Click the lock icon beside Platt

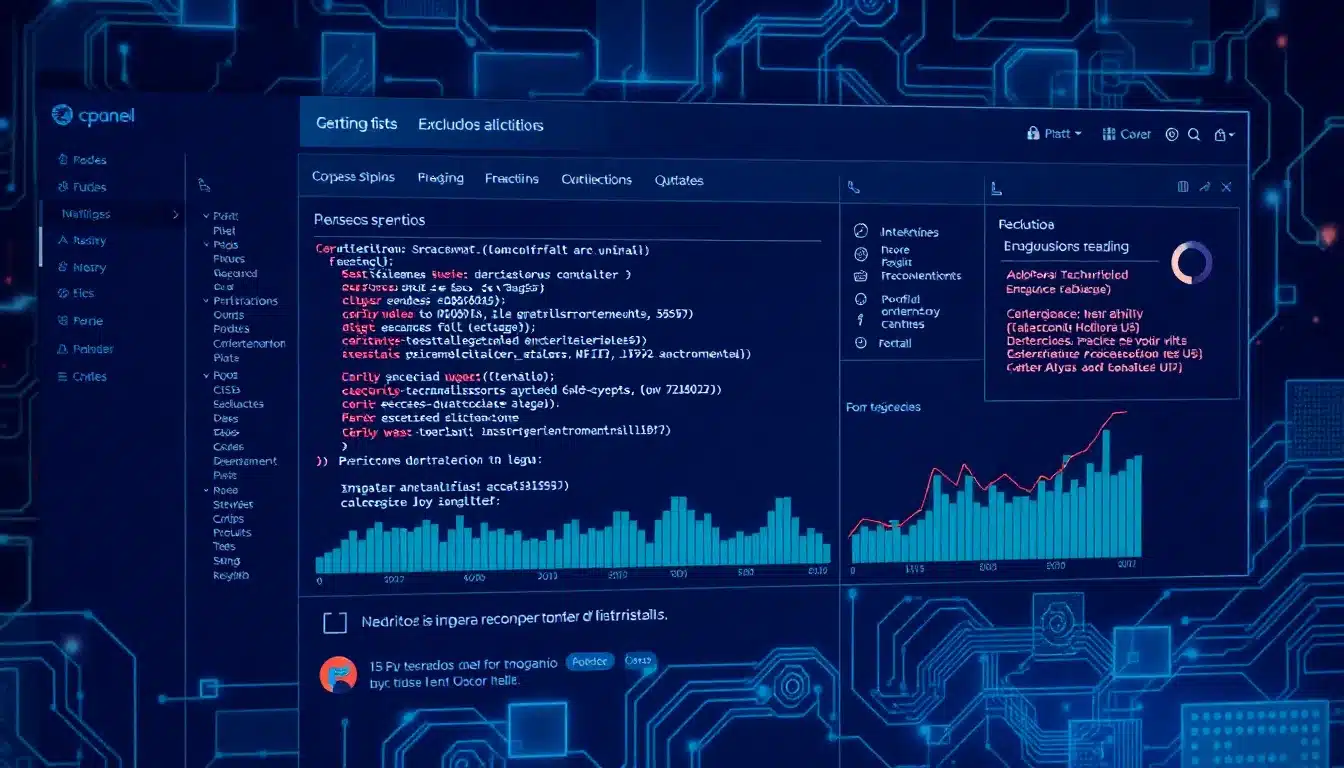pyautogui.click(x=1034, y=133)
